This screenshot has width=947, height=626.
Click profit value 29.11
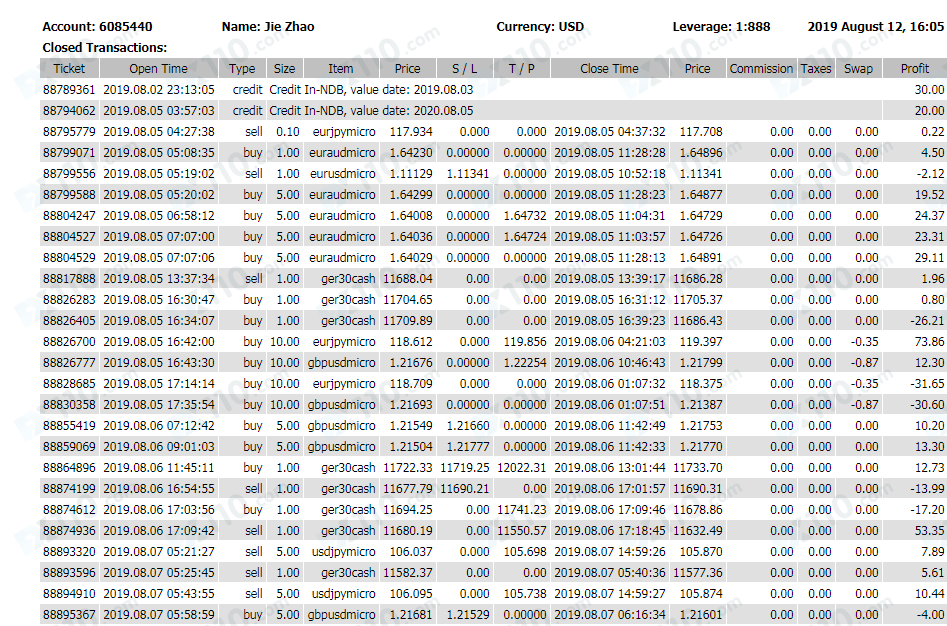coord(929,258)
